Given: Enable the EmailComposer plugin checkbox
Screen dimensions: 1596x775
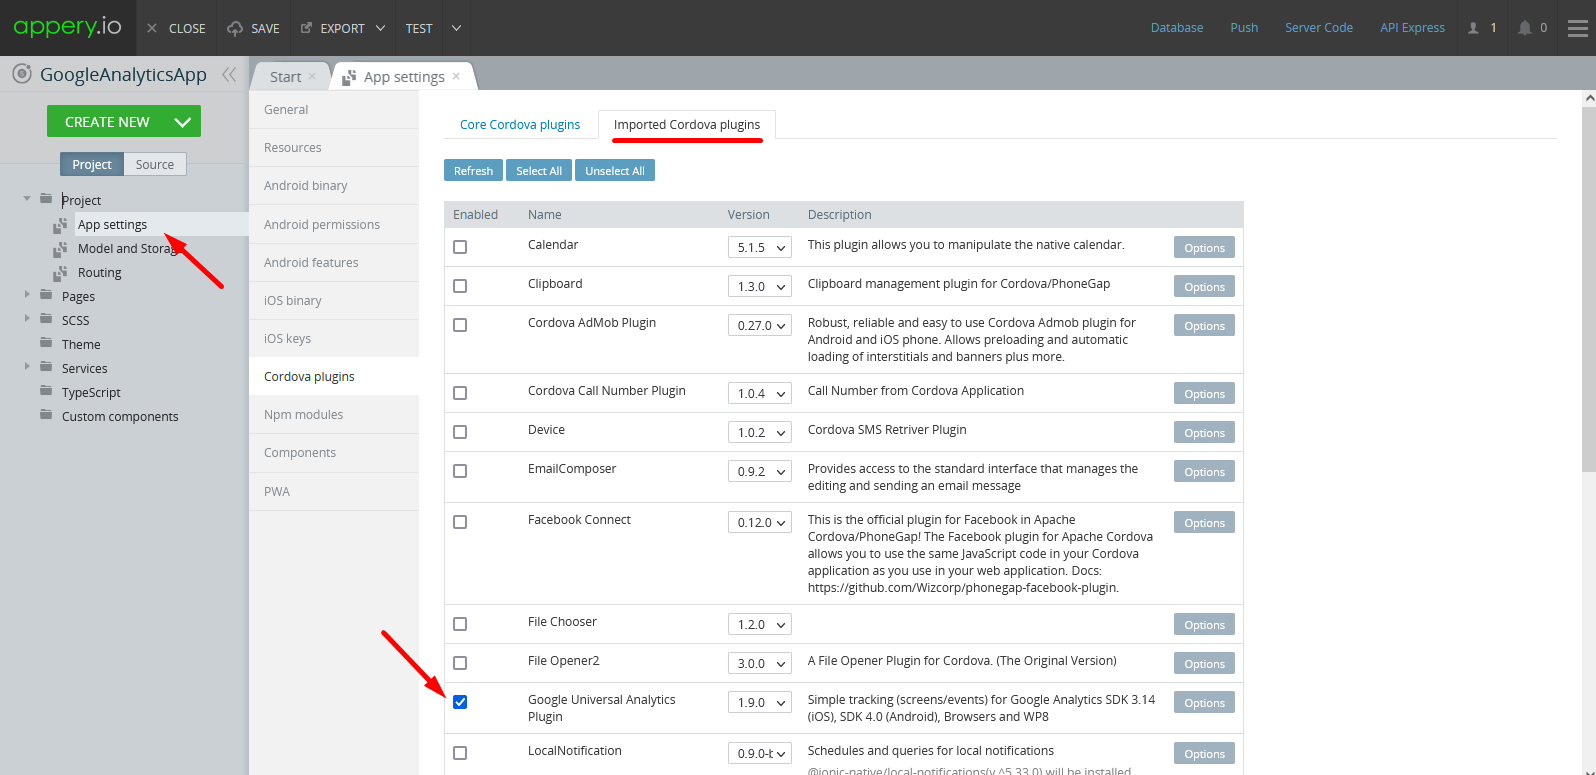Looking at the screenshot, I should coord(460,471).
